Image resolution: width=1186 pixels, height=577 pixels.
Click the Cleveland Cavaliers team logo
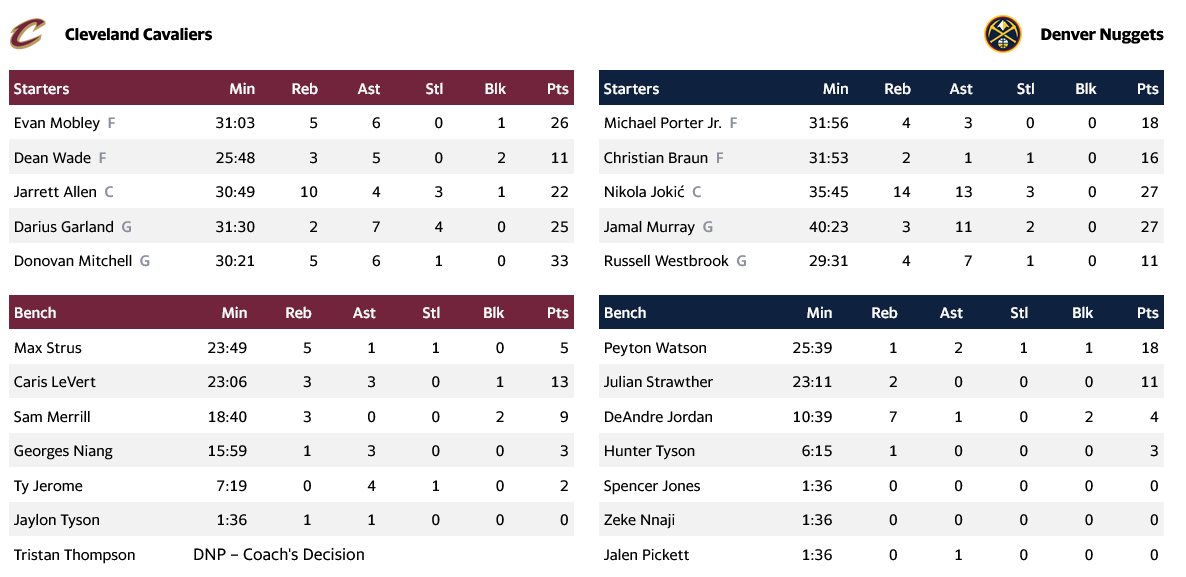[x=28, y=34]
